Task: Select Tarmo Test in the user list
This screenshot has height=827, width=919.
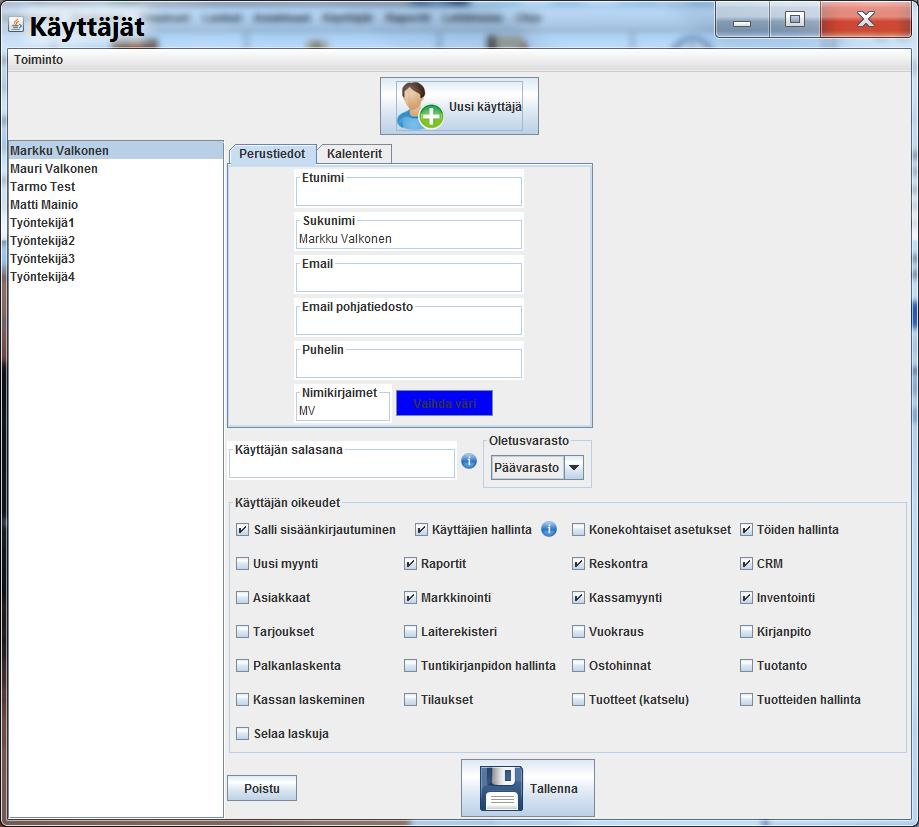Action: [116, 187]
